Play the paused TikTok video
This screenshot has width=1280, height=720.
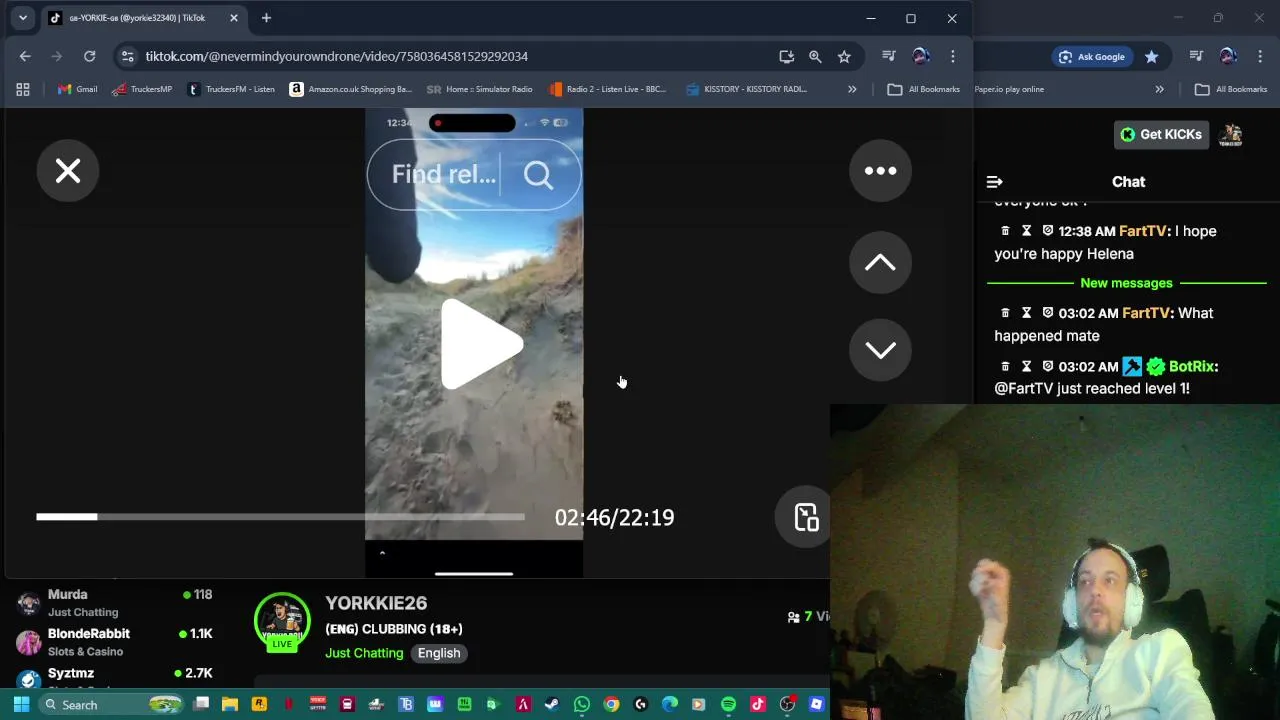click(x=481, y=344)
